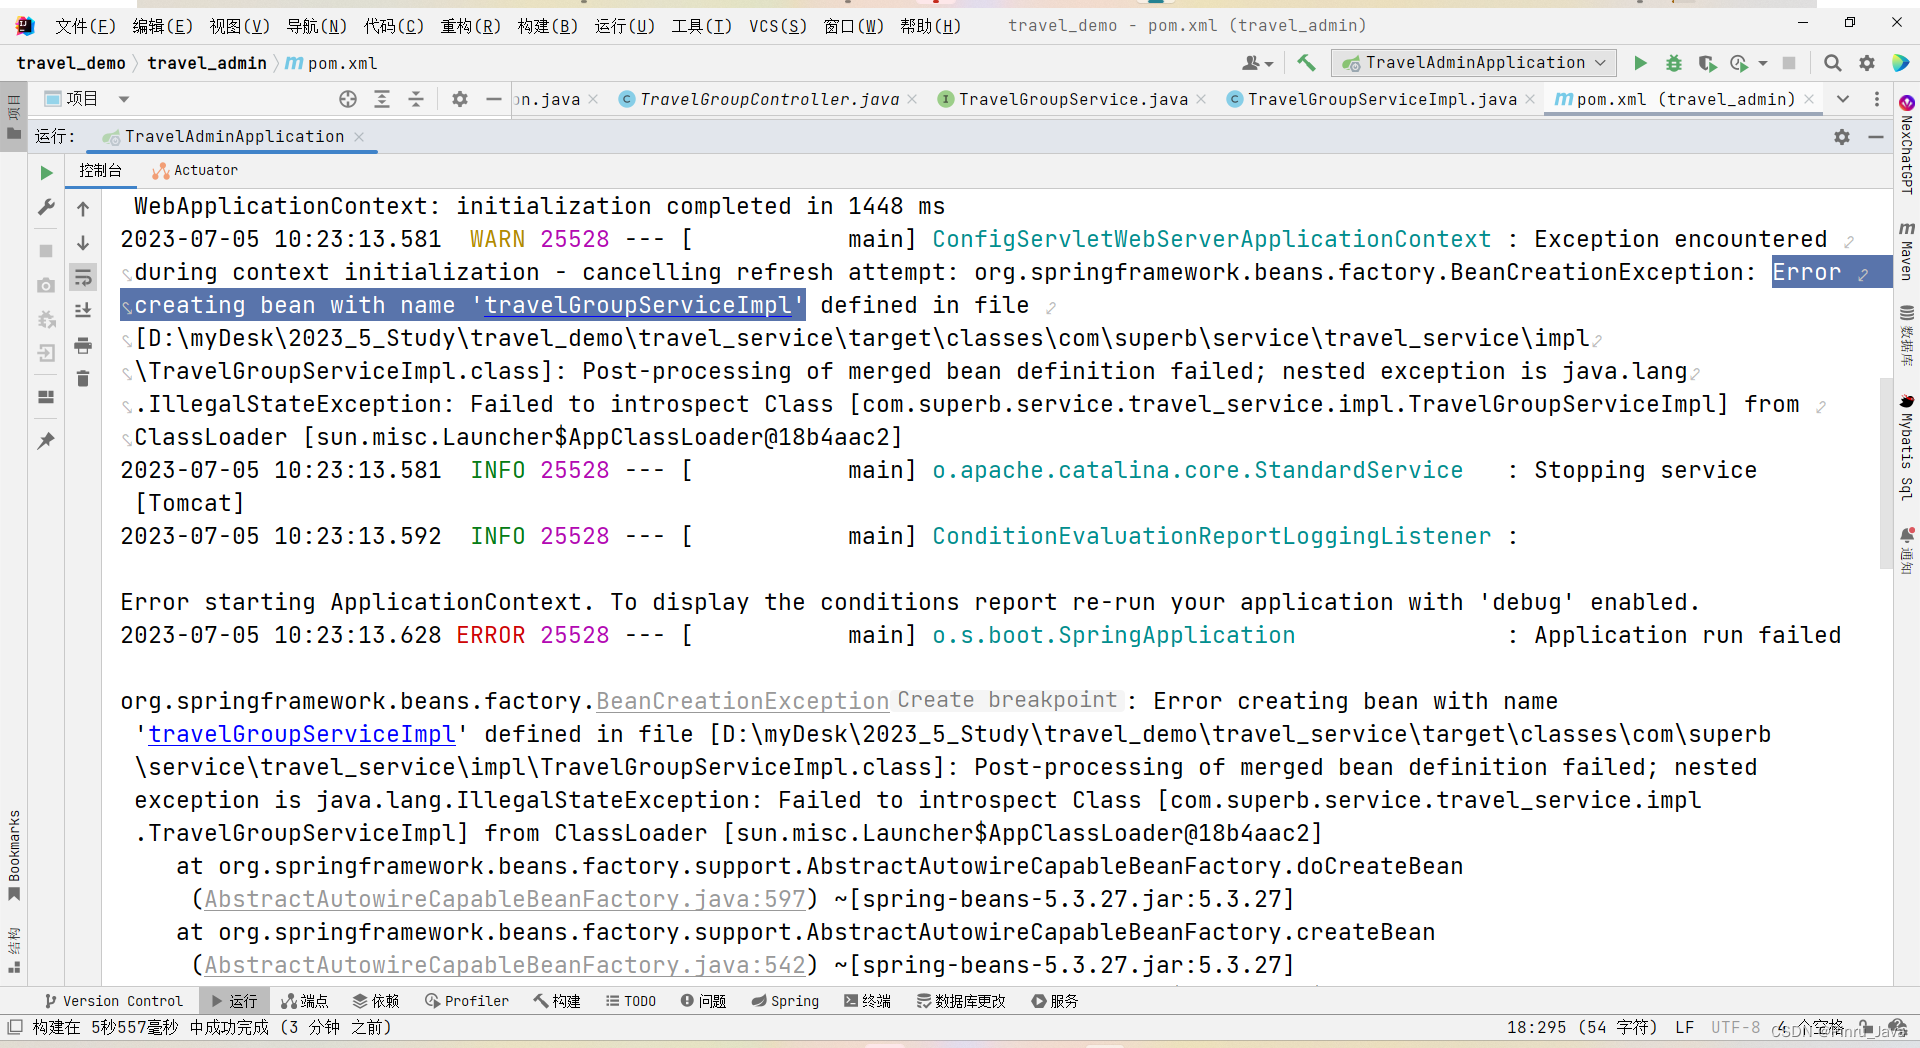Image resolution: width=1920 pixels, height=1048 pixels.
Task: Collapse all in project panel
Action: 416,99
